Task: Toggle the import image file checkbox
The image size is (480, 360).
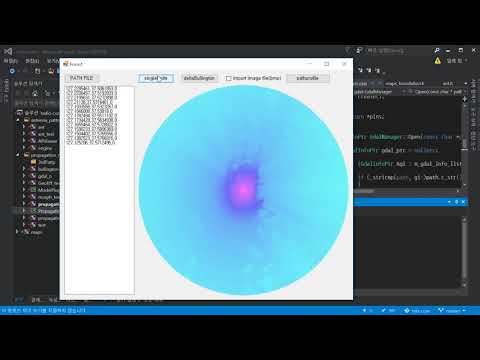Action: 228,78
